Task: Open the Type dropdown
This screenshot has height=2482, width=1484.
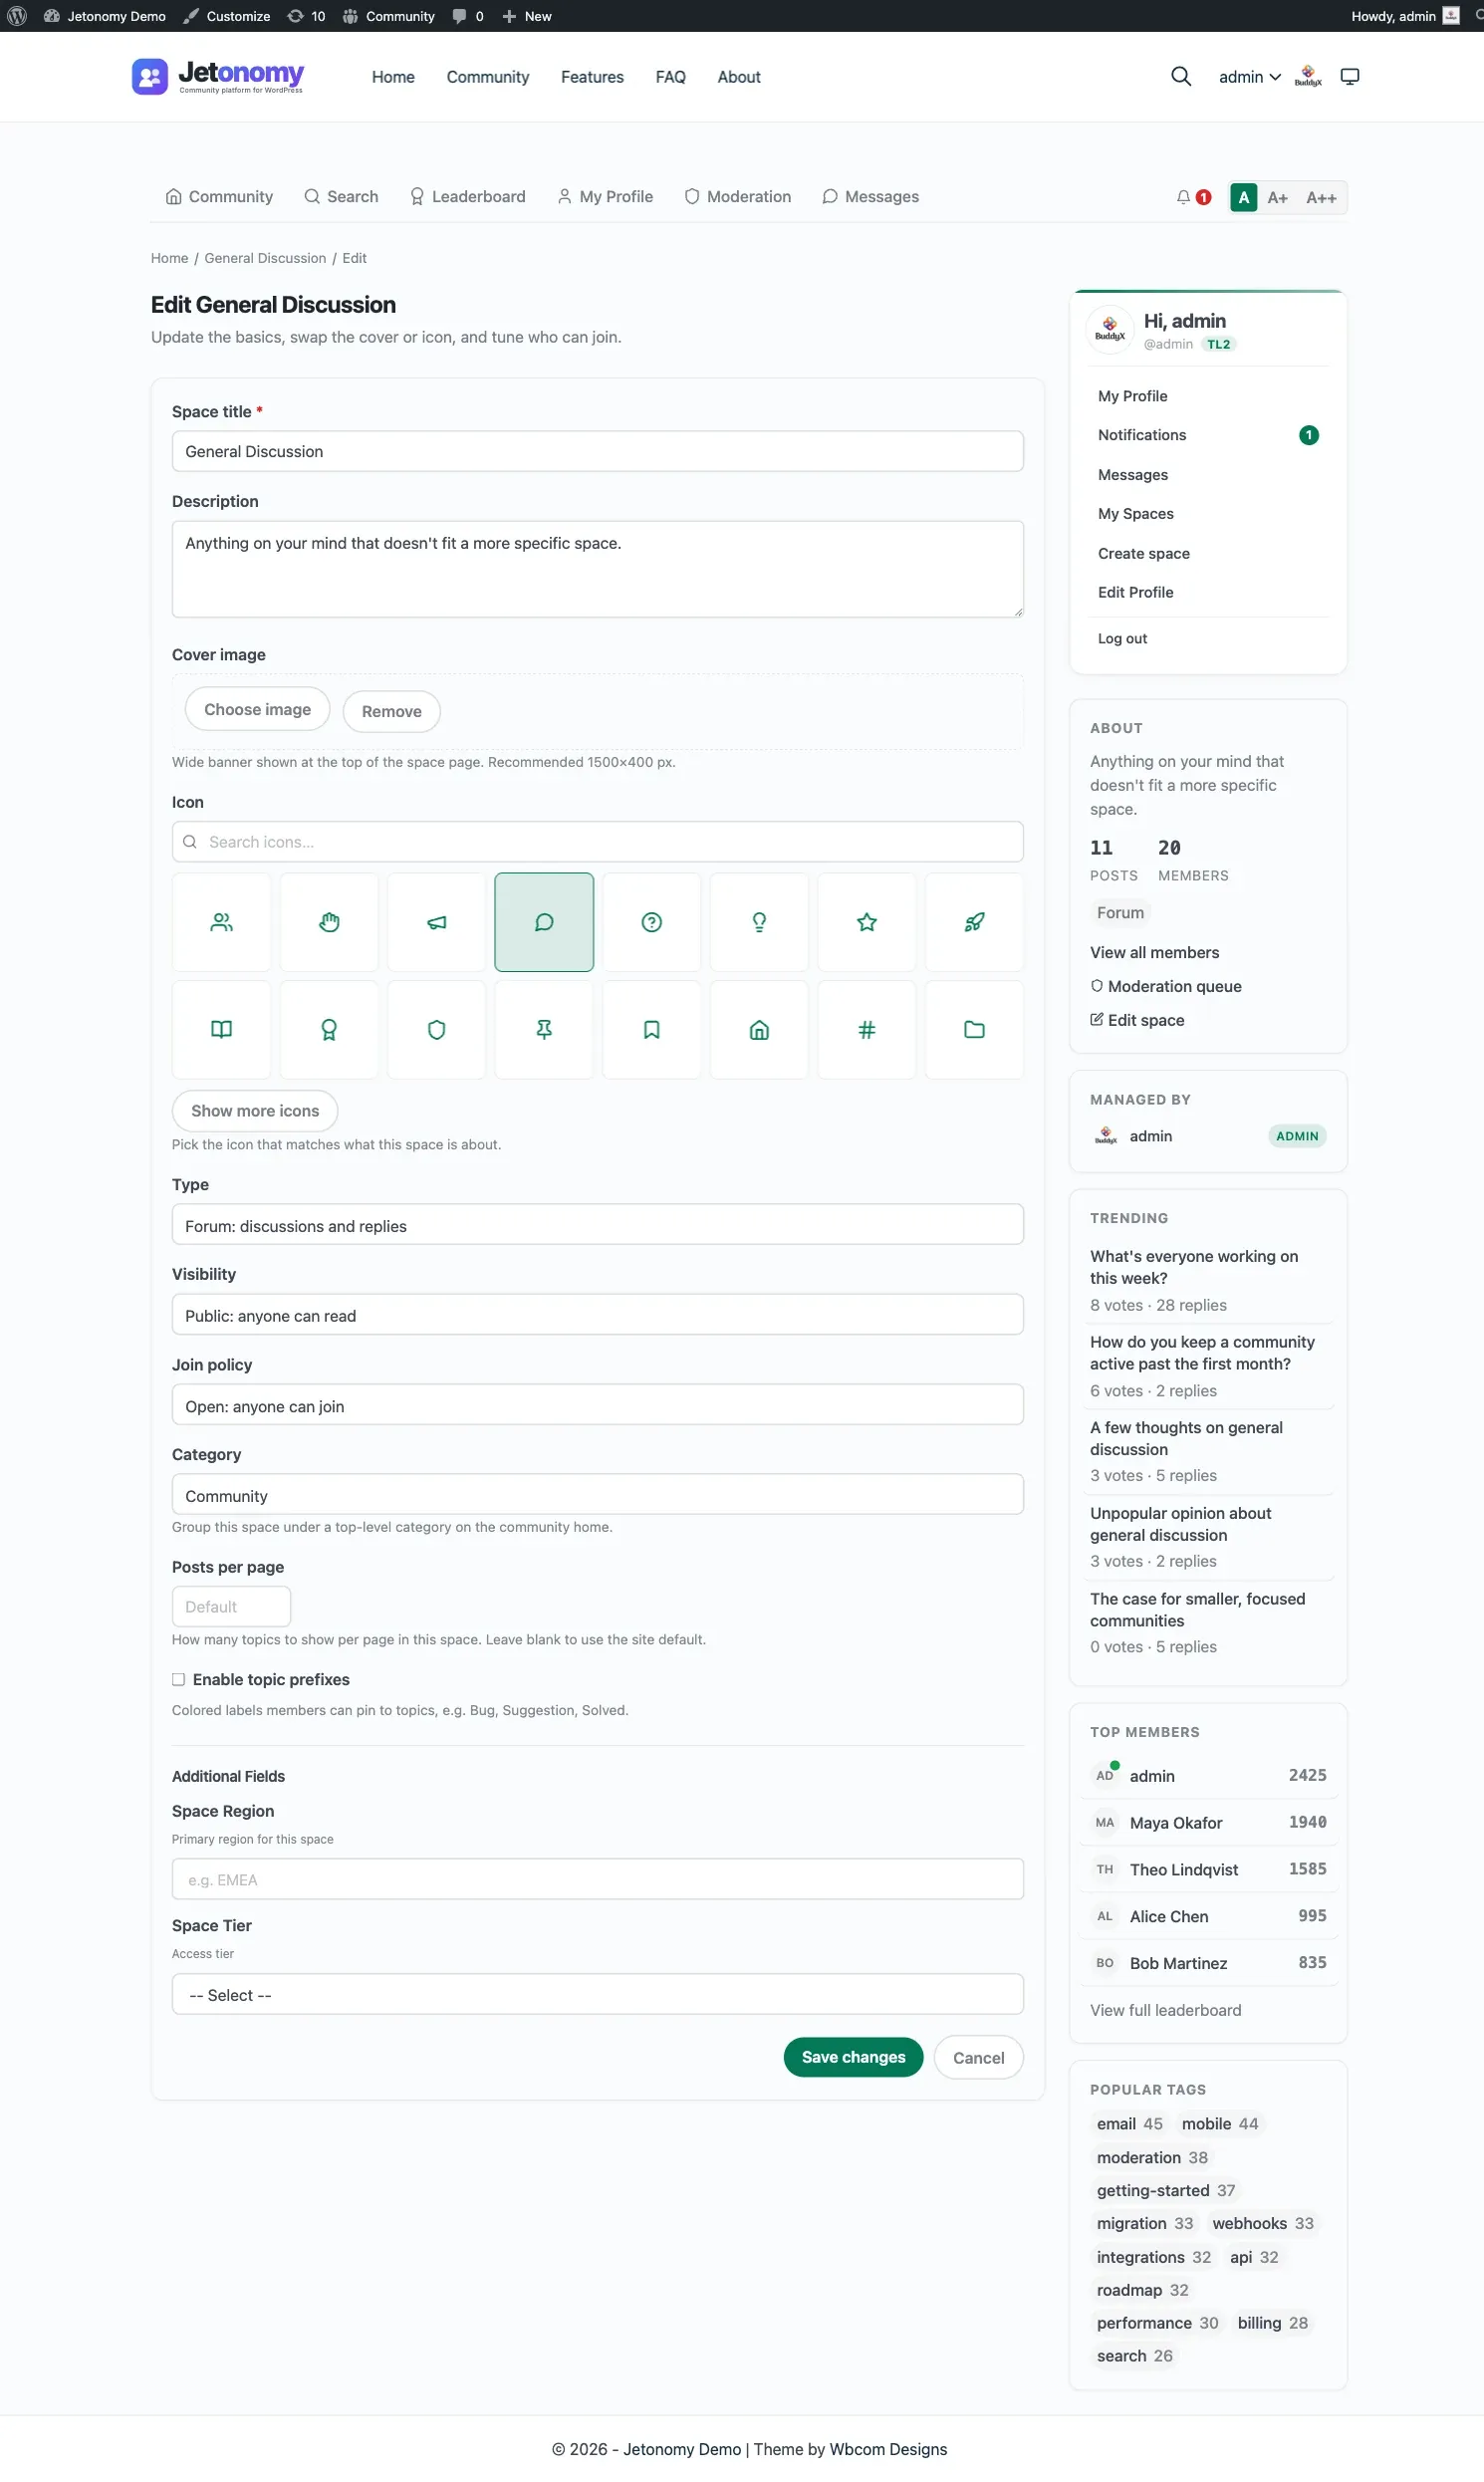Action: (598, 1225)
